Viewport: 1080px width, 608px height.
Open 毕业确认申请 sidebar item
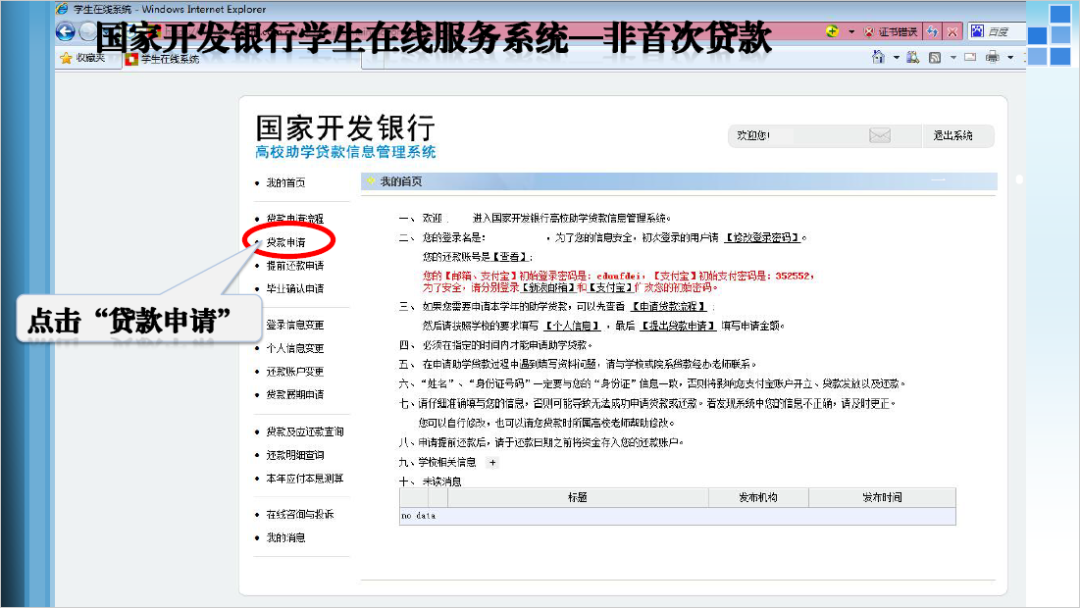click(295, 289)
